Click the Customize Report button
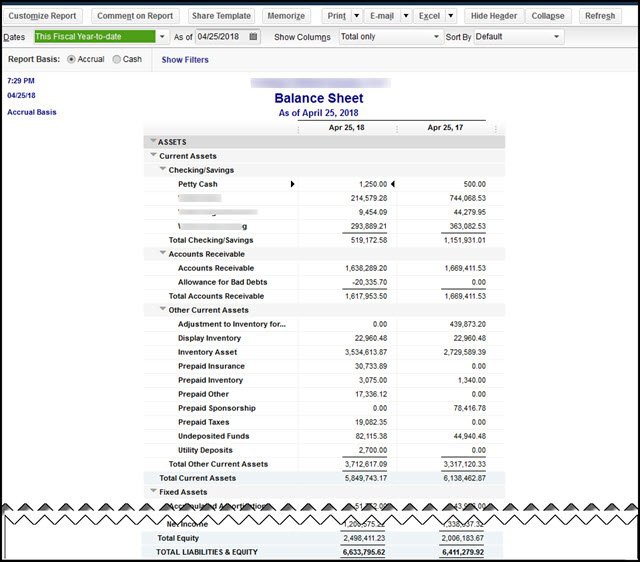 coord(44,16)
